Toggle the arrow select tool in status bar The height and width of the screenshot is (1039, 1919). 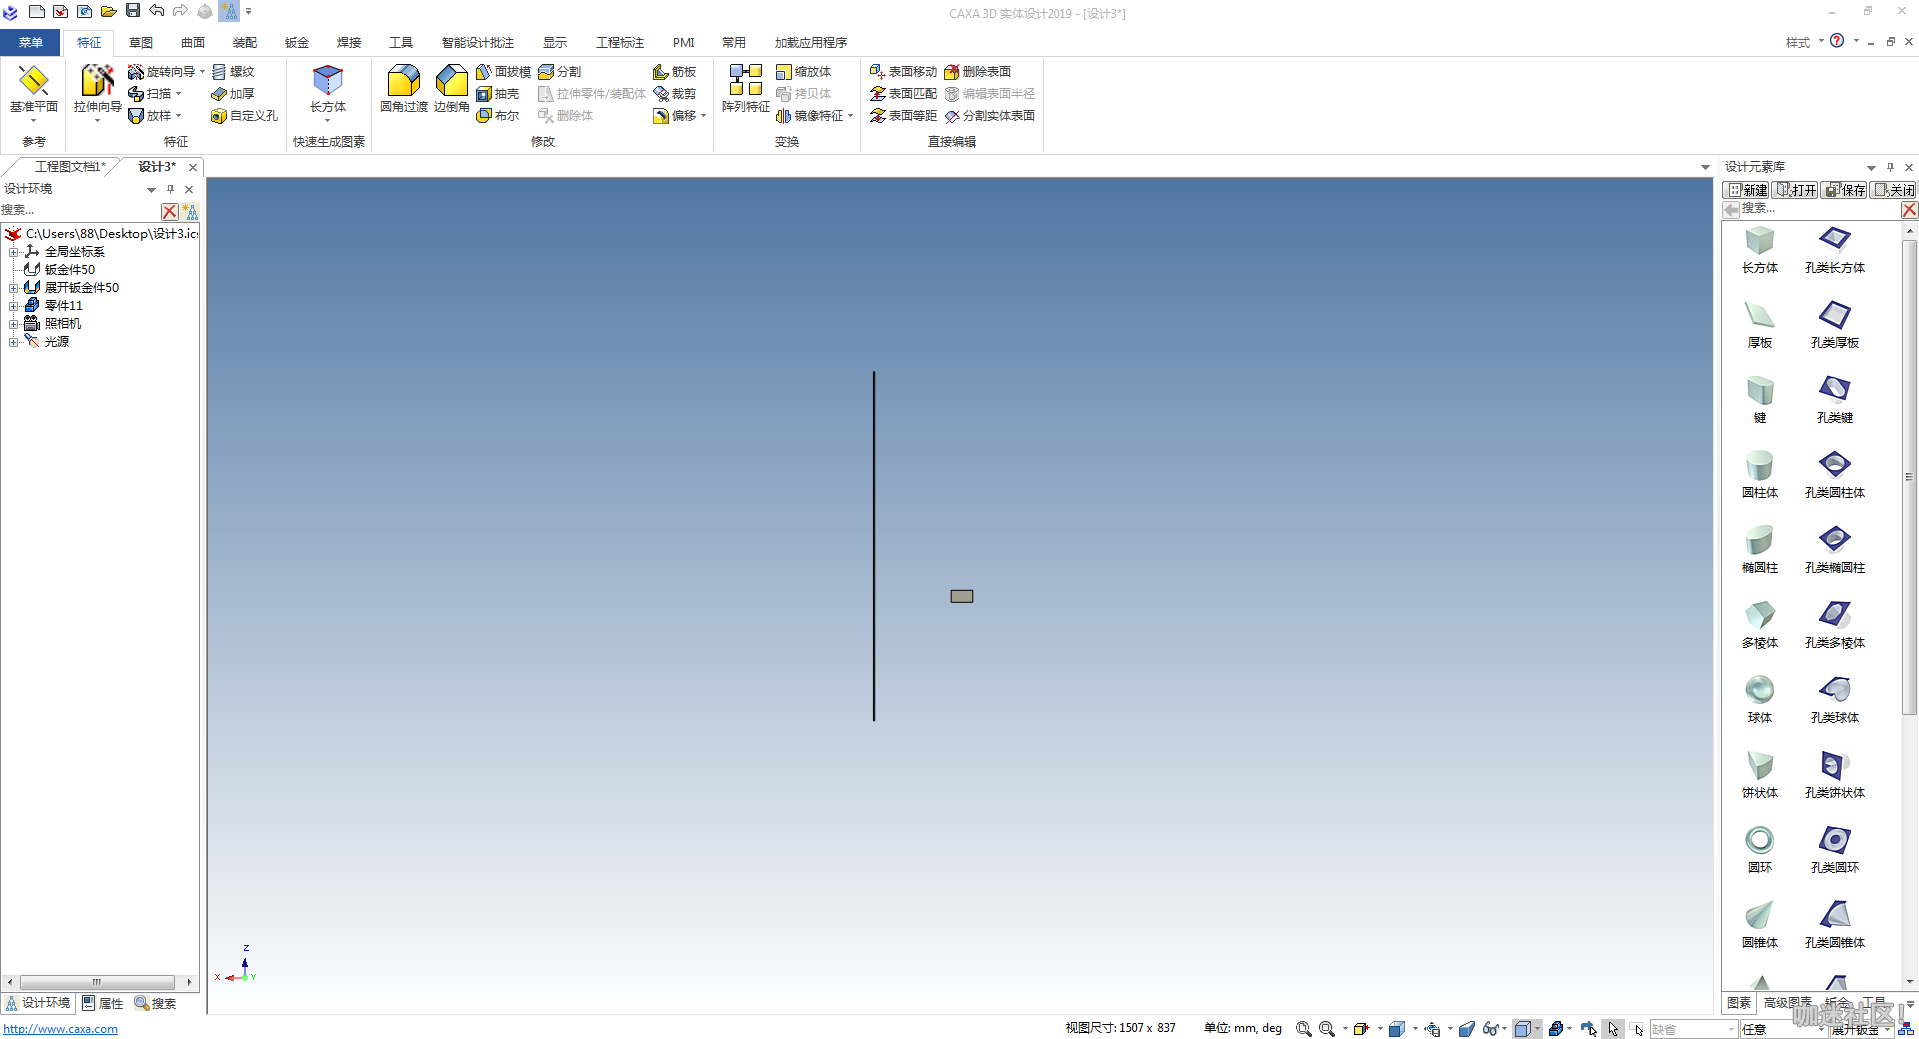coord(1613,1029)
